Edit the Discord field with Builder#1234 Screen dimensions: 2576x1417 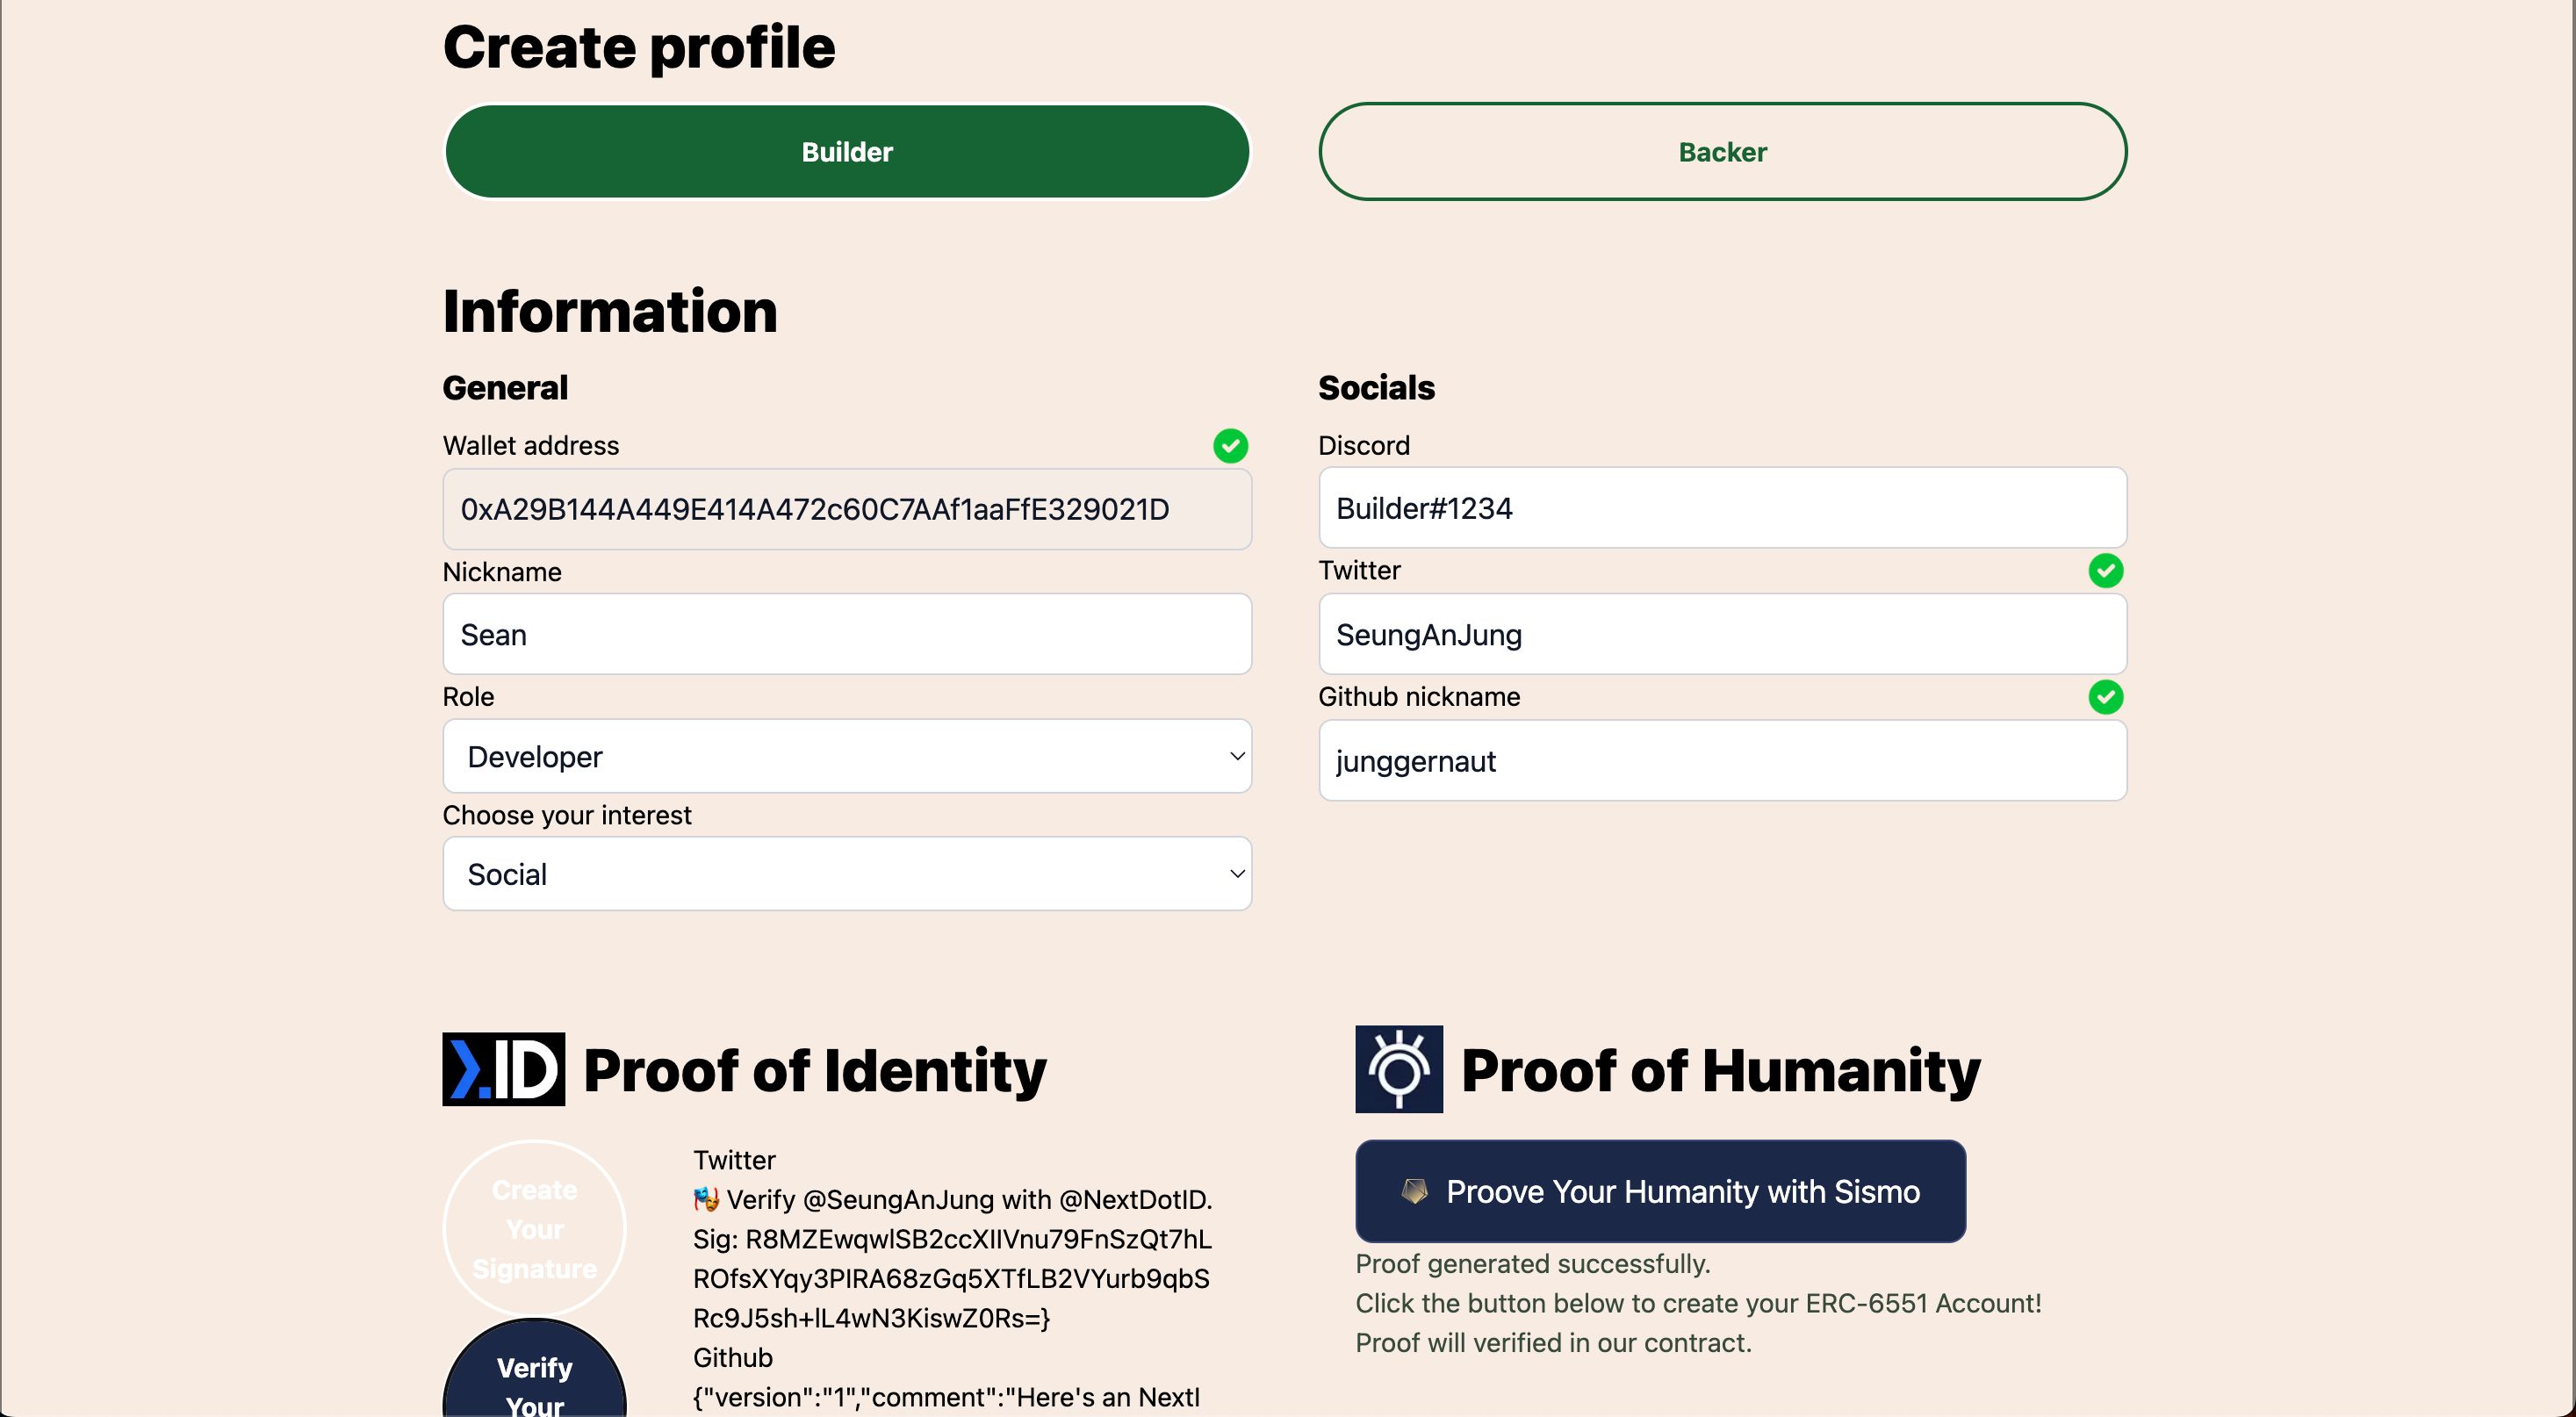point(1722,508)
